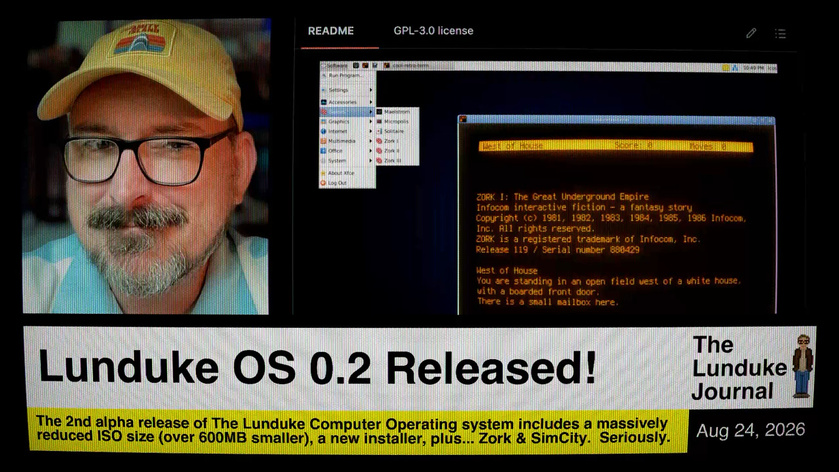This screenshot has height=472, width=839.
Task: Launch Solitaire from the games submenu
Action: (x=397, y=131)
